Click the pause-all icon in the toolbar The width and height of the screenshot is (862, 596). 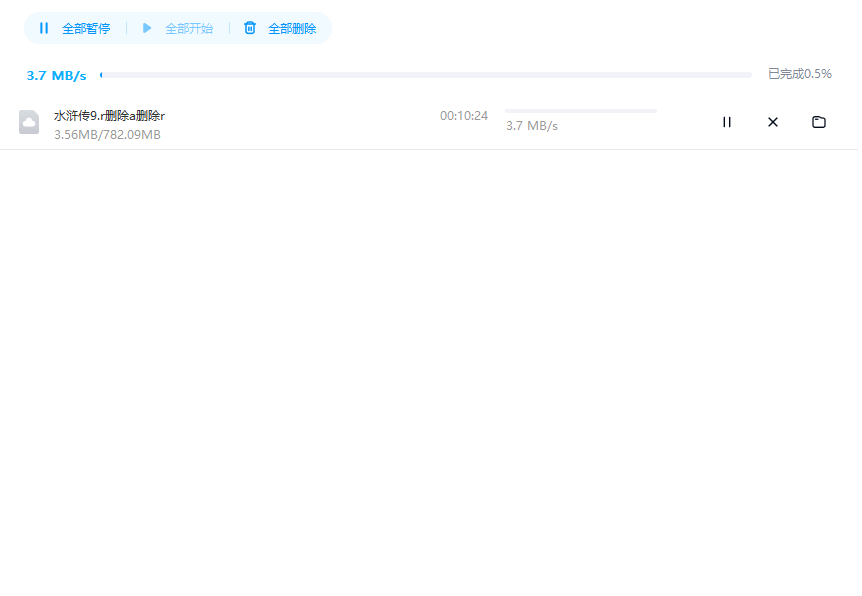pyautogui.click(x=44, y=28)
